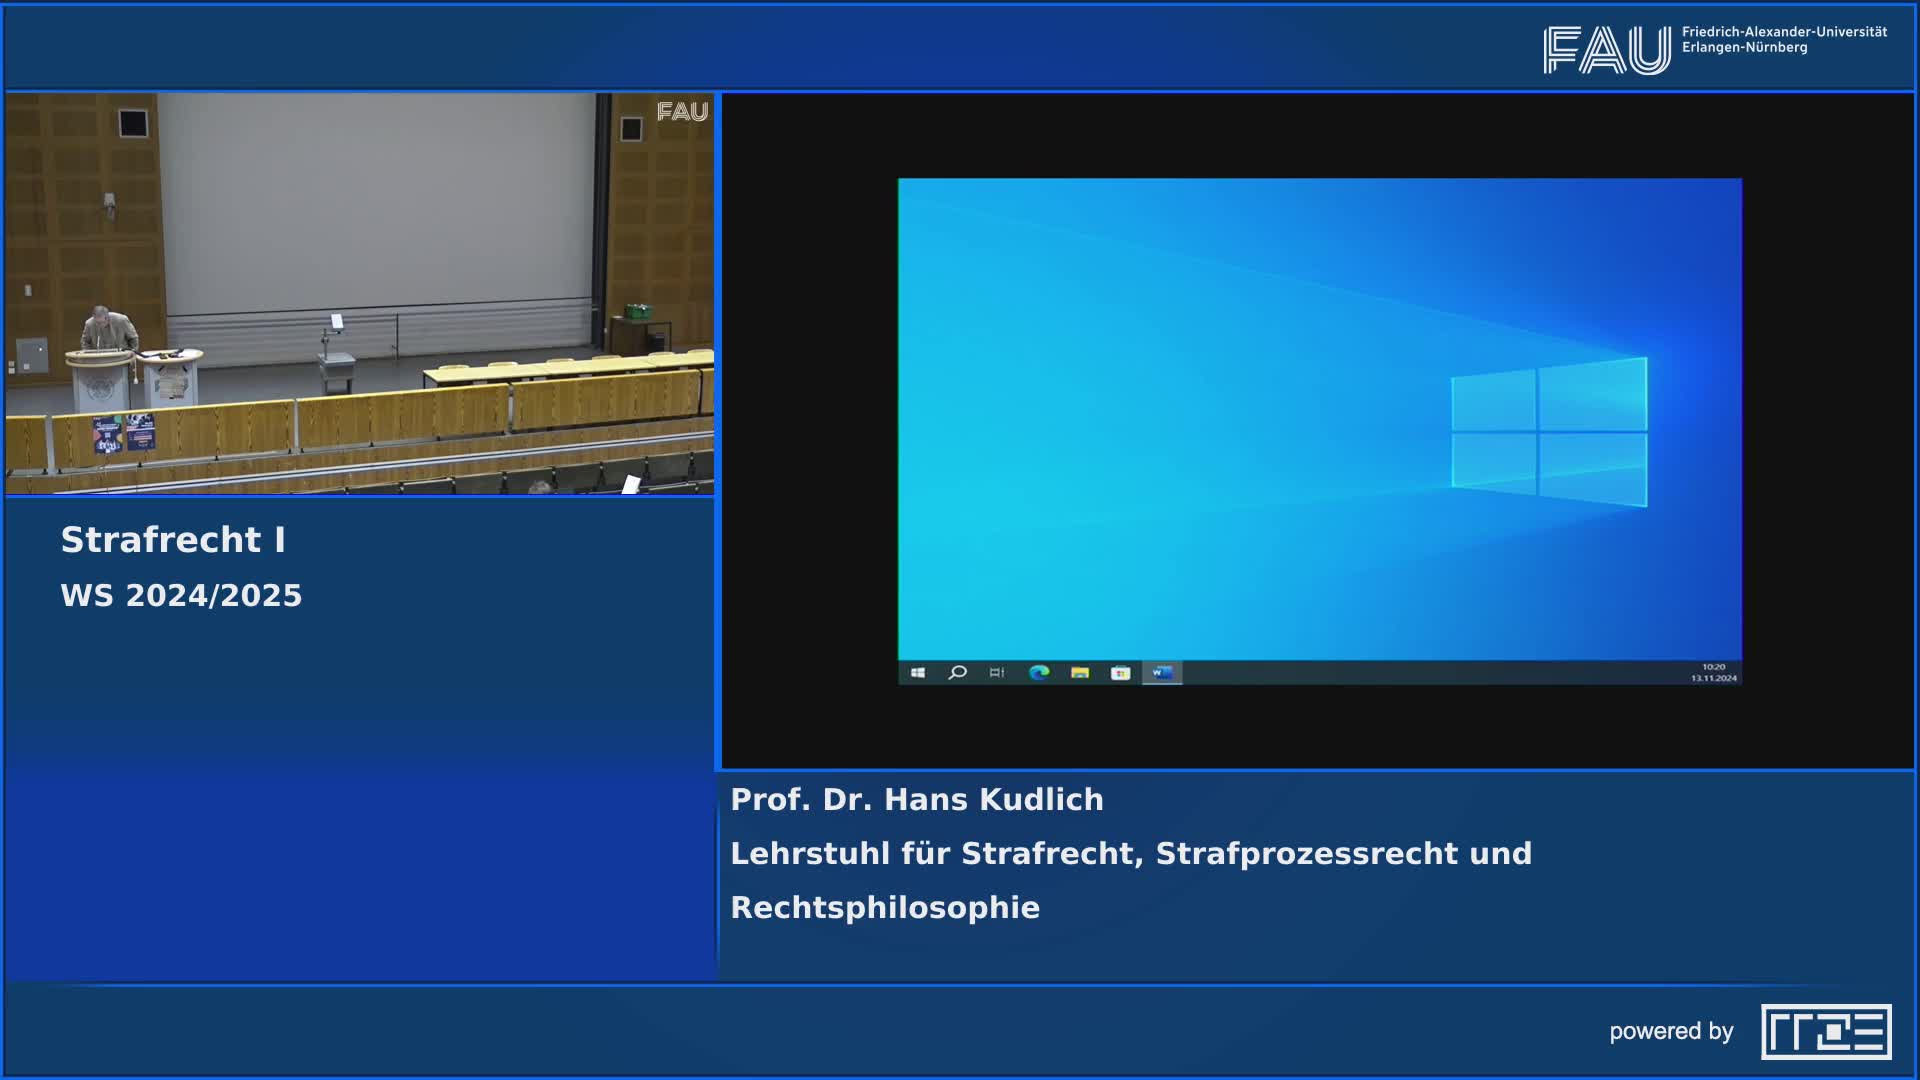Launch Microsoft Edge from the taskbar

(x=1038, y=672)
